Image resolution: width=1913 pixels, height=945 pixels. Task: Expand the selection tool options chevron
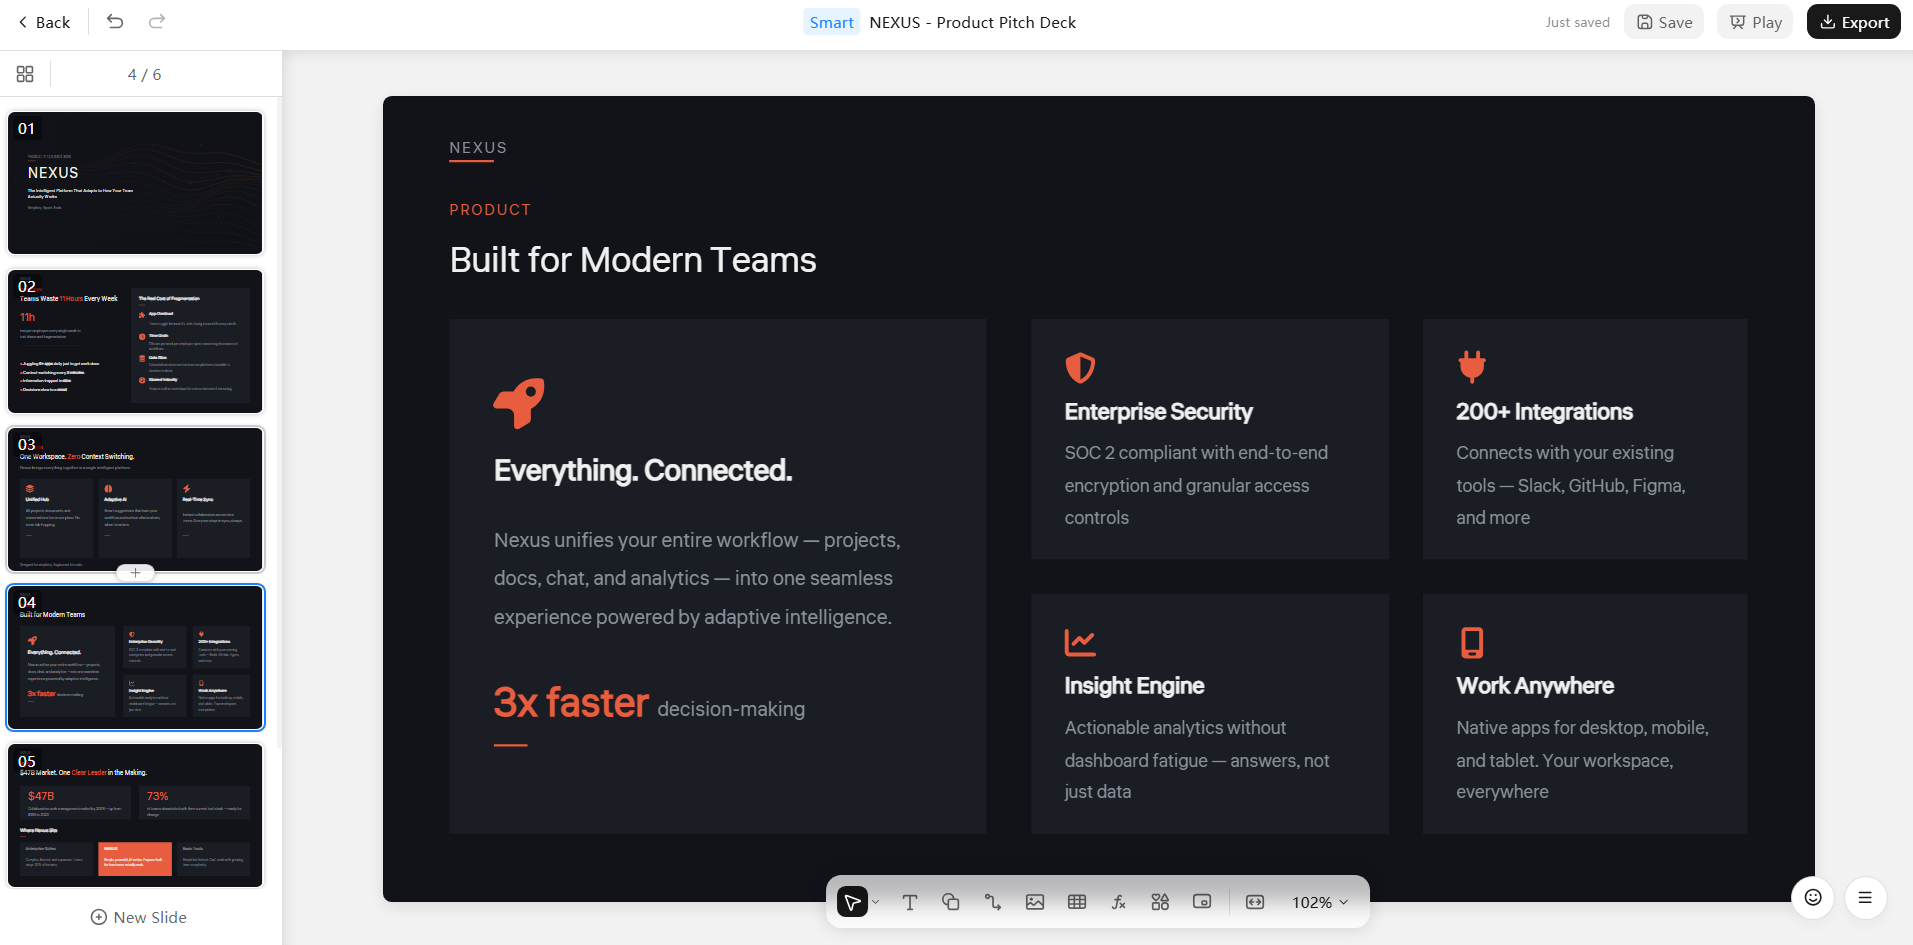(x=876, y=902)
